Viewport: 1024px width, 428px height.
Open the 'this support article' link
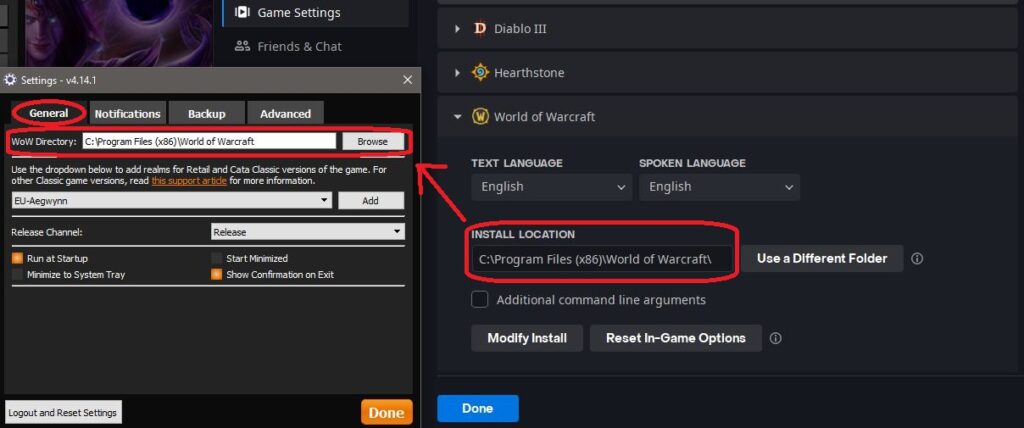(189, 181)
